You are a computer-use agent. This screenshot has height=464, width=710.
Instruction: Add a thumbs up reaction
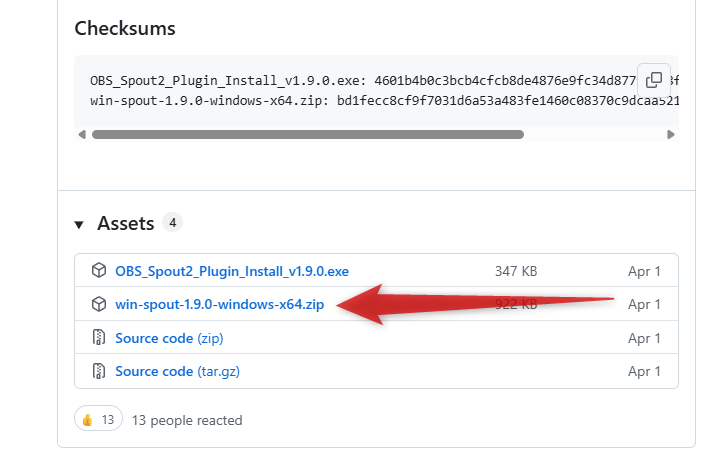coord(98,419)
